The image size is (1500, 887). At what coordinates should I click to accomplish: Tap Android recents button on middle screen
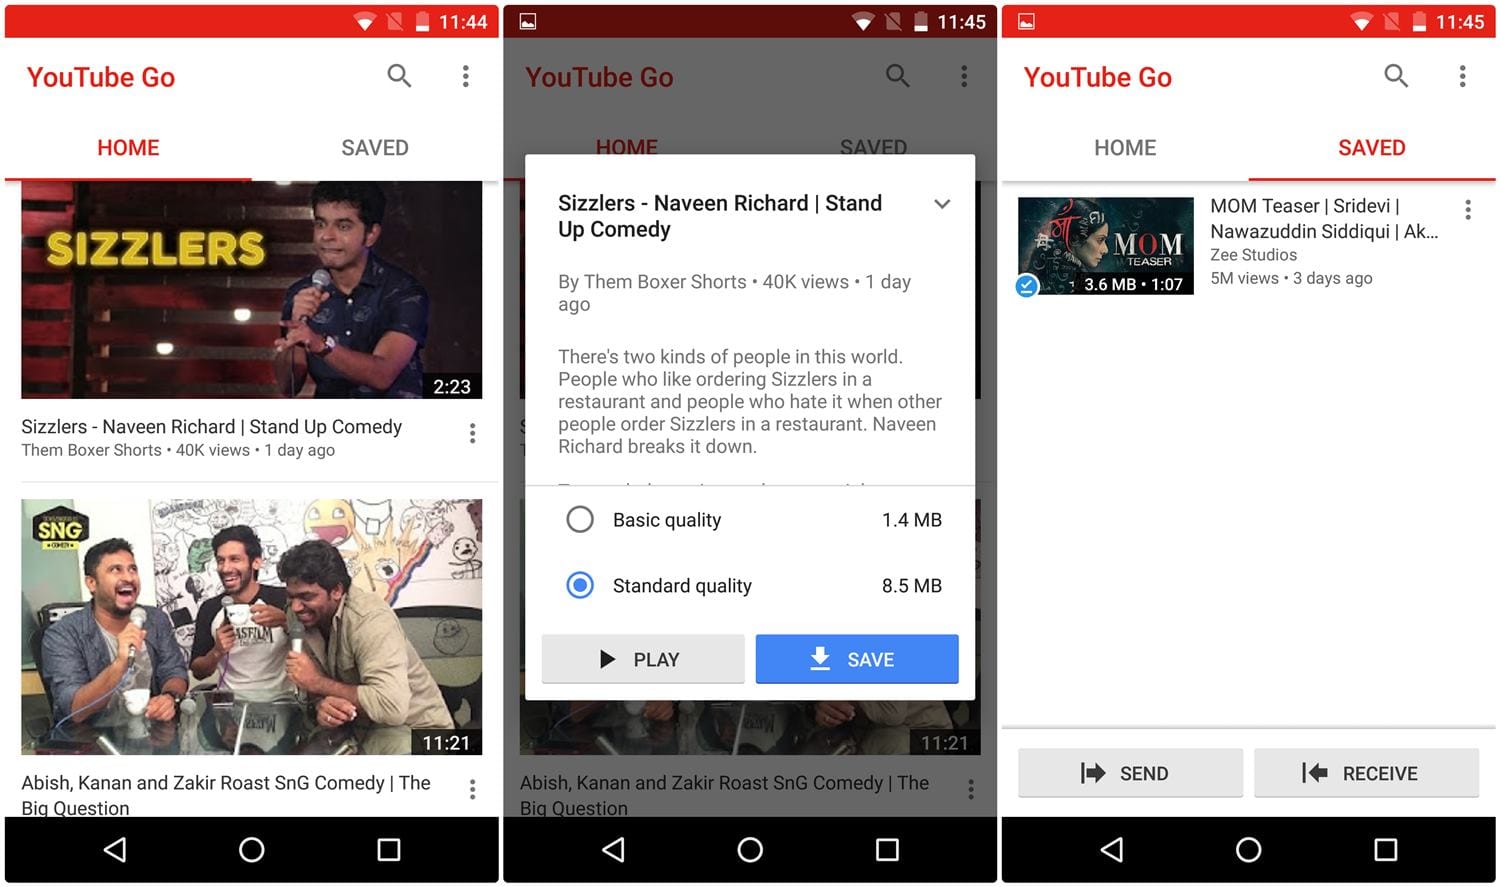pyautogui.click(x=887, y=850)
